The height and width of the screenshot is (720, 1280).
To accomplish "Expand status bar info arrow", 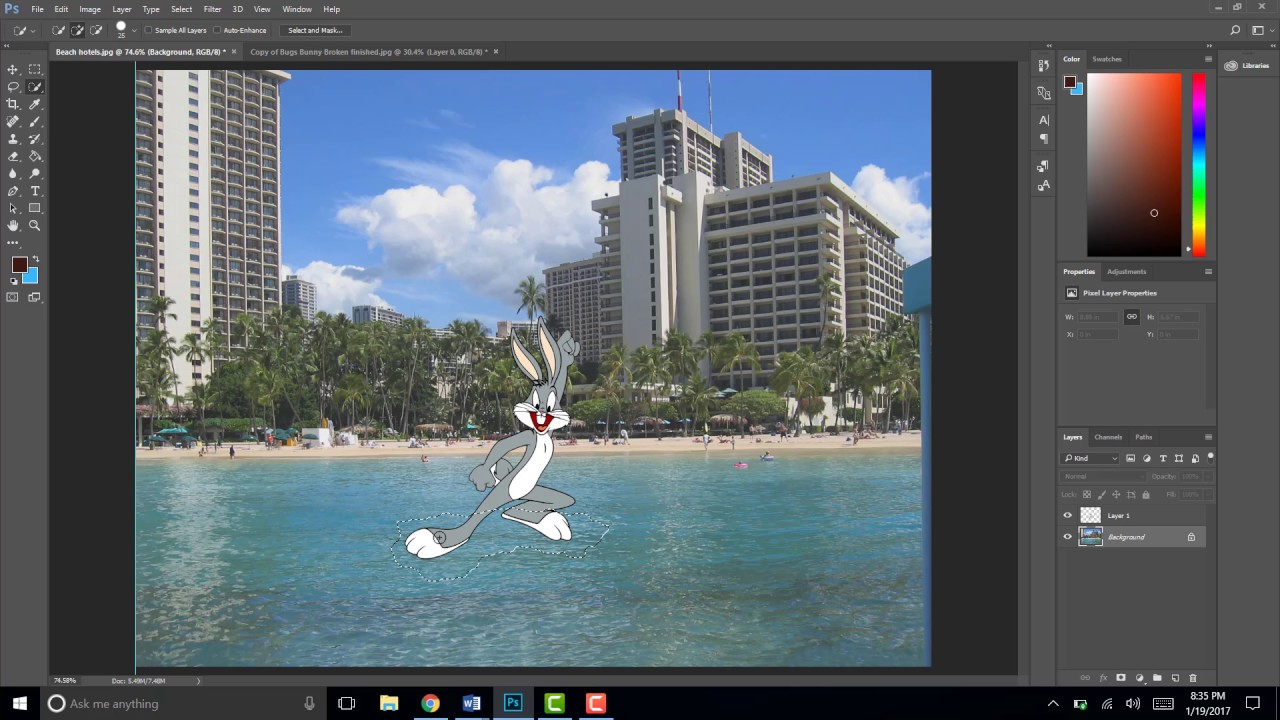I will coord(198,681).
